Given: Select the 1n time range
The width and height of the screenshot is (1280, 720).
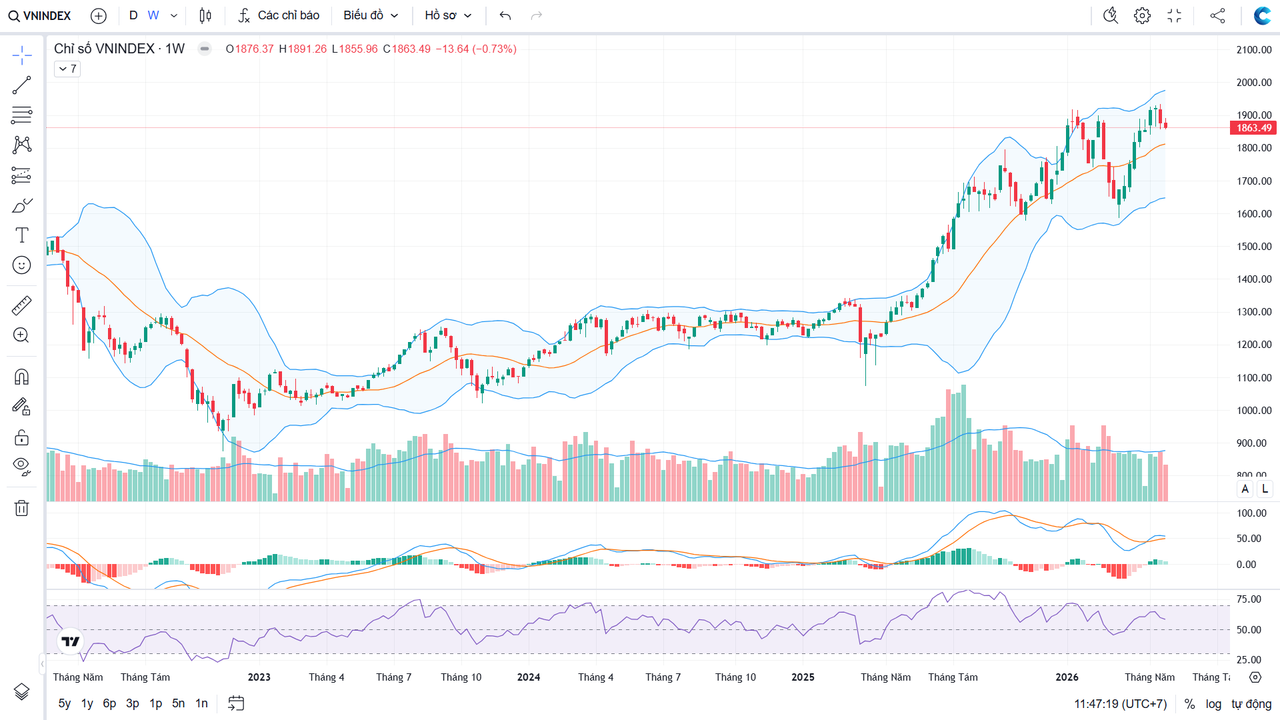Looking at the screenshot, I should click(201, 703).
